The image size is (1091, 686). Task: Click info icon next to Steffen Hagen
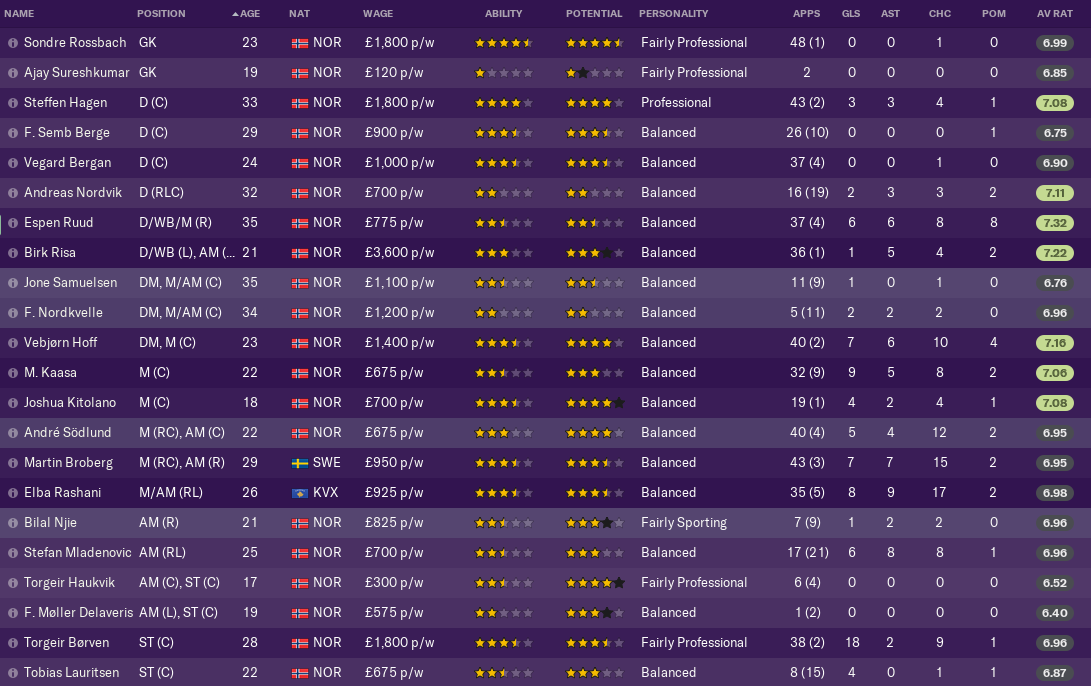[13, 103]
